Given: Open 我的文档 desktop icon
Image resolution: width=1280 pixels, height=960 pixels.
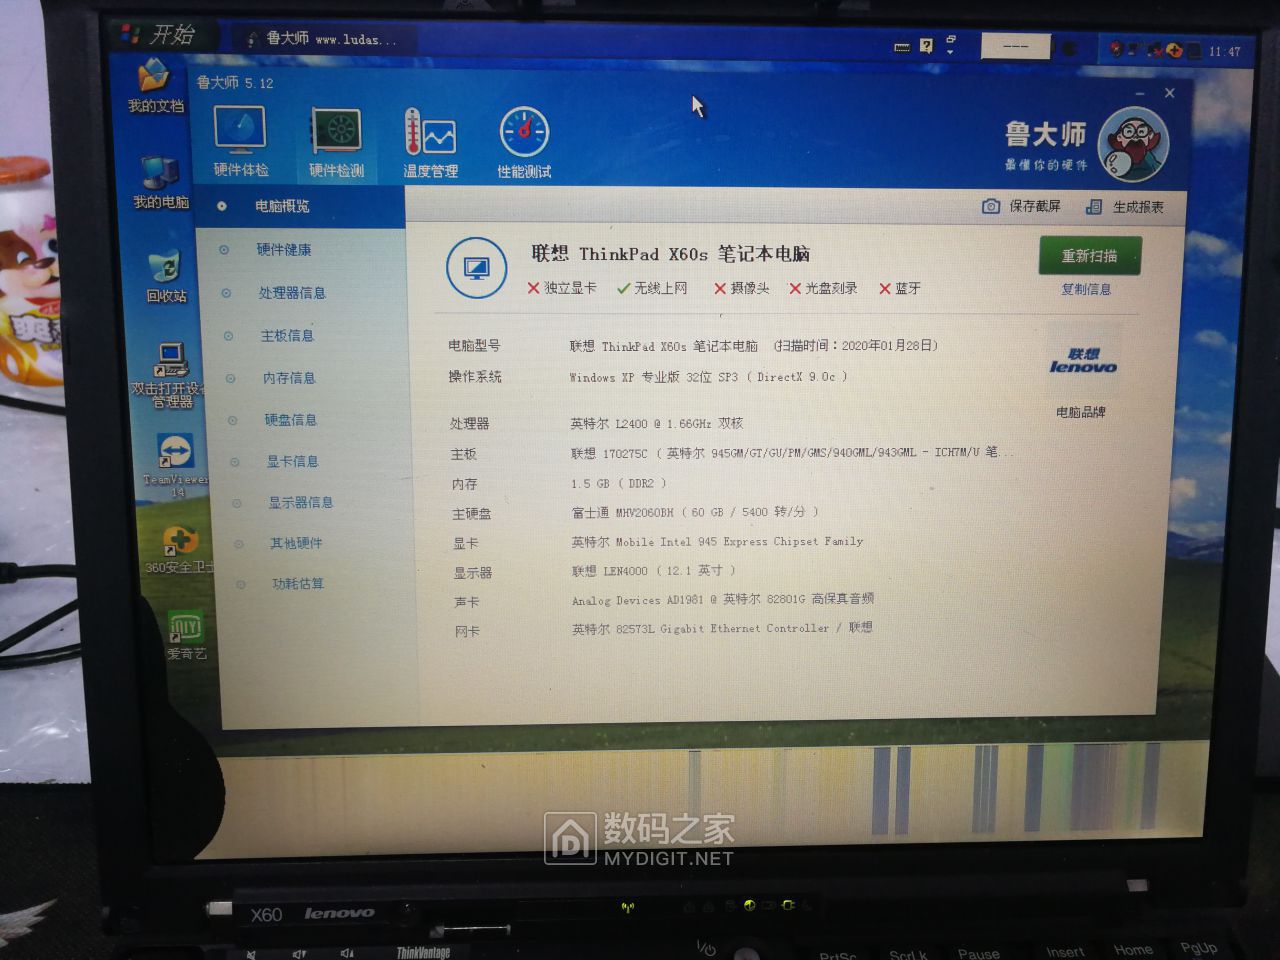Looking at the screenshot, I should (155, 87).
